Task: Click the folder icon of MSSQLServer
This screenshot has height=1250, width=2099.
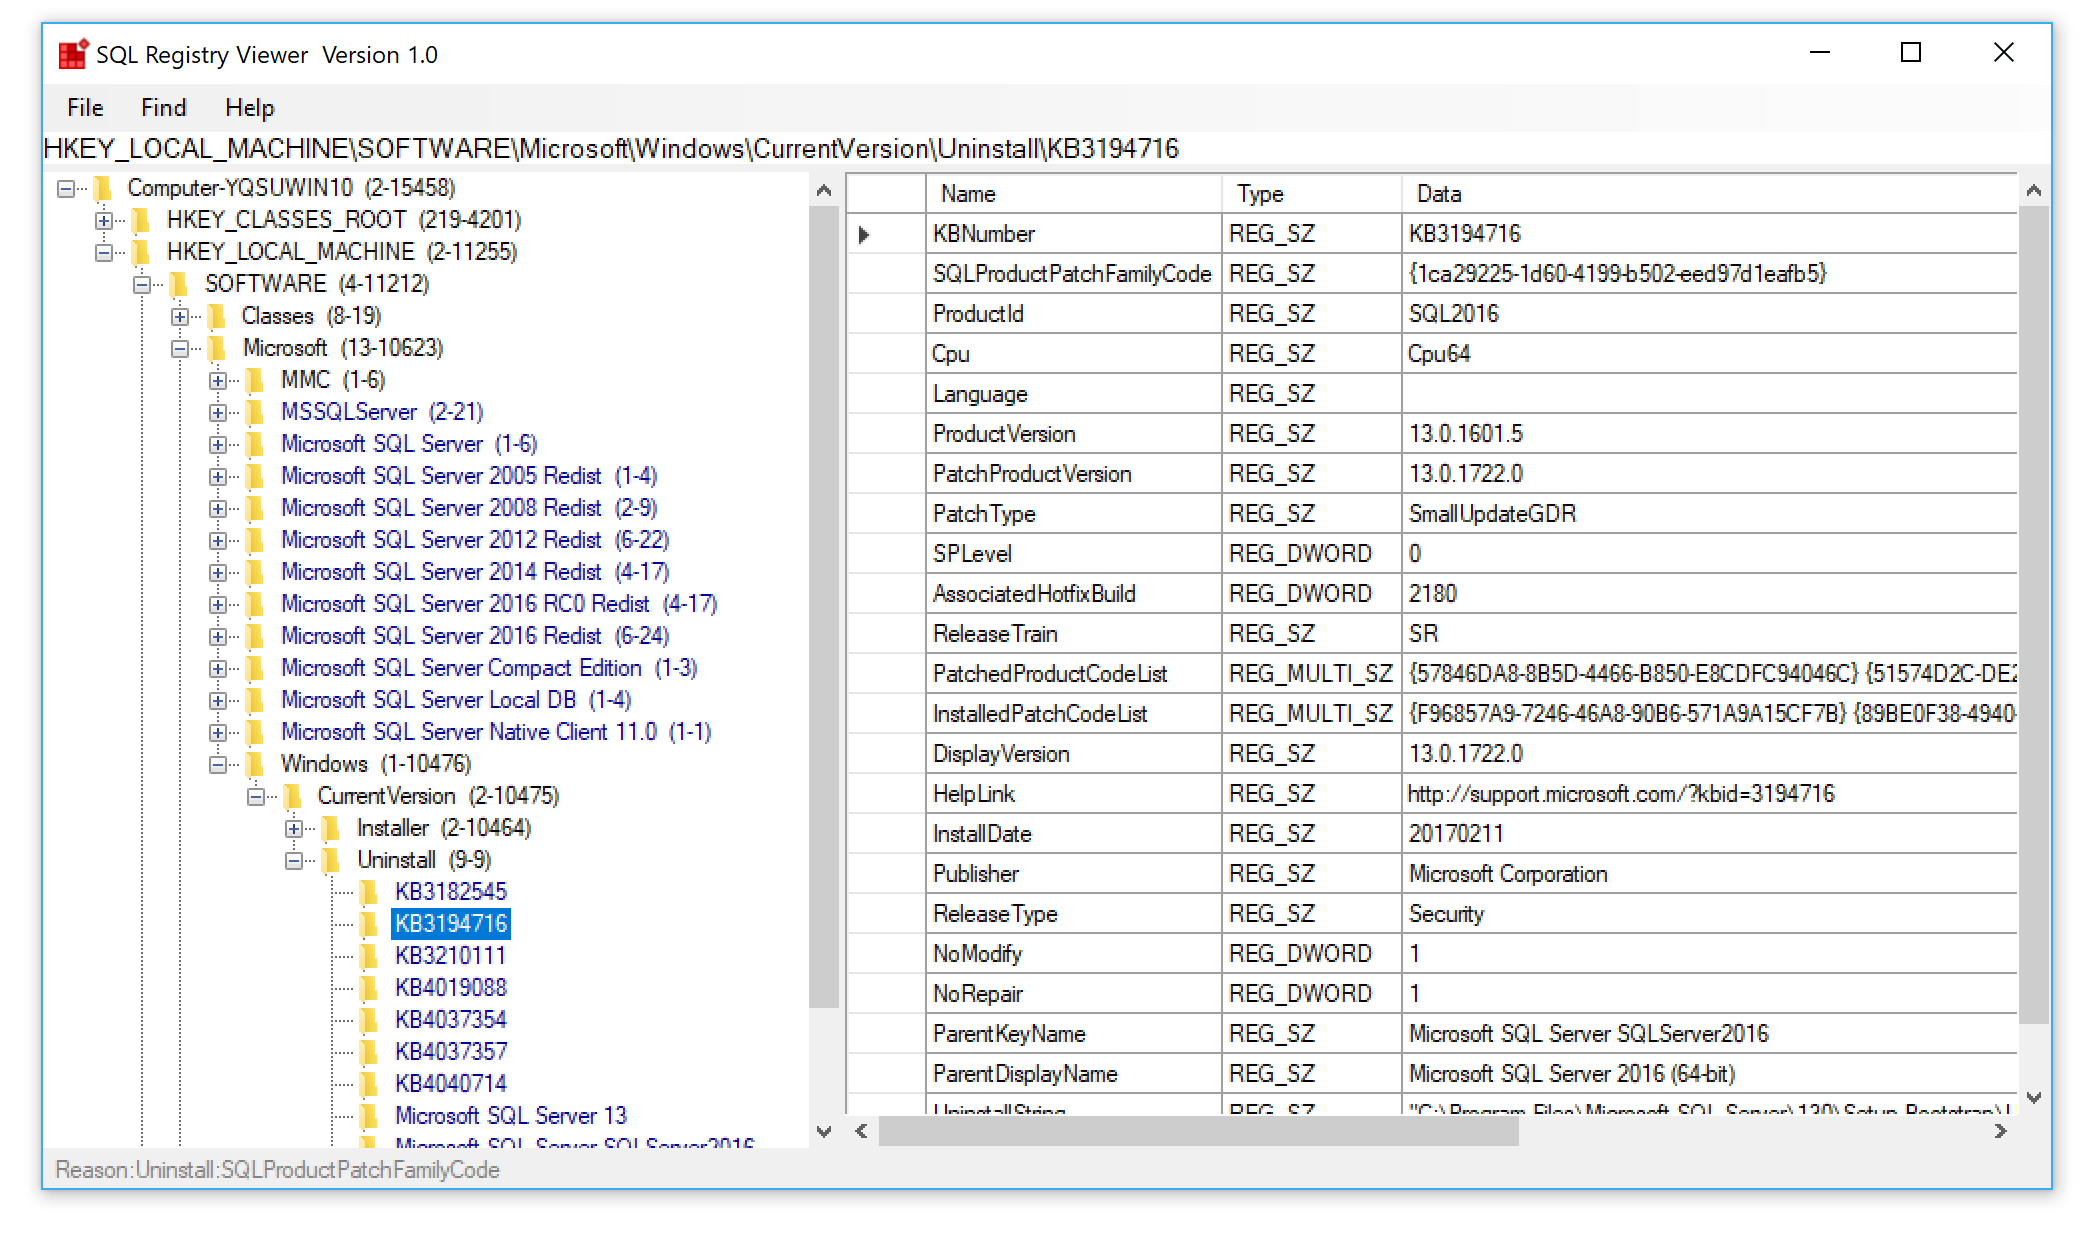Action: click(255, 412)
